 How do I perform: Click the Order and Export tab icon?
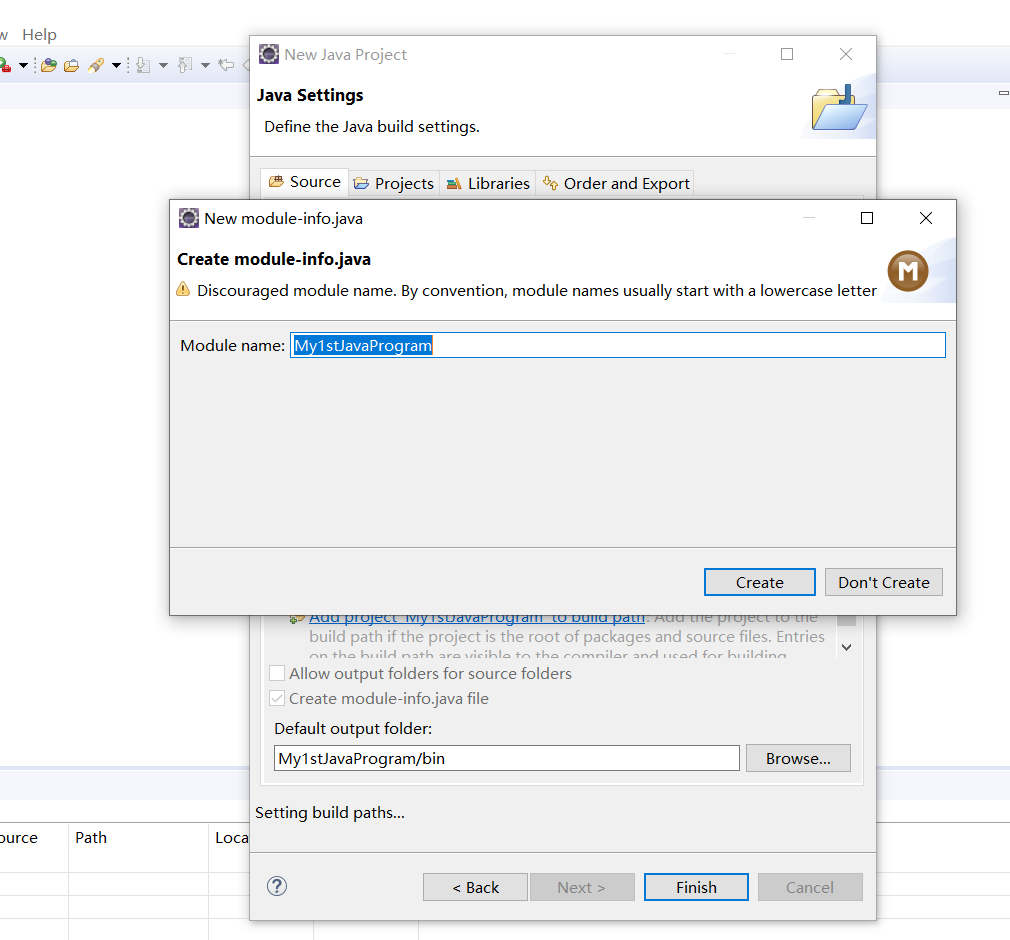(550, 183)
